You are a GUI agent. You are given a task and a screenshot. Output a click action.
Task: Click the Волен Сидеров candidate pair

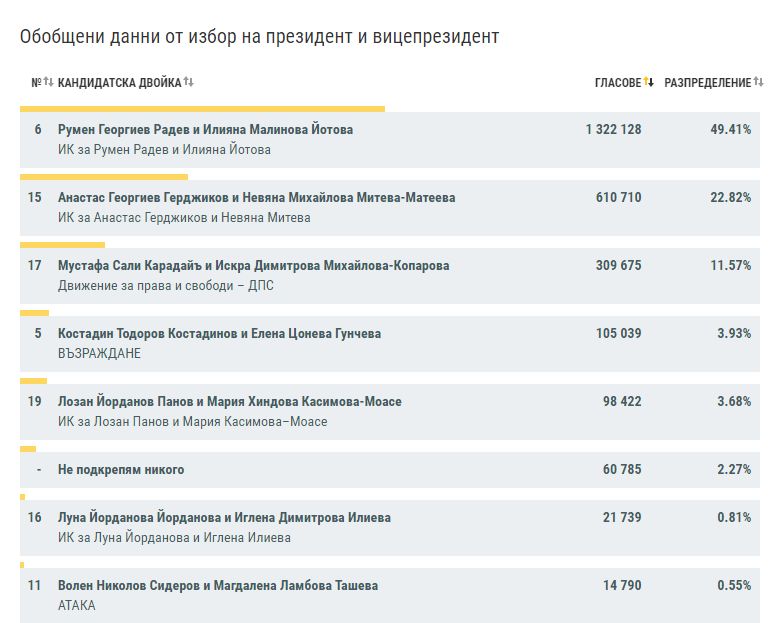(x=218, y=586)
